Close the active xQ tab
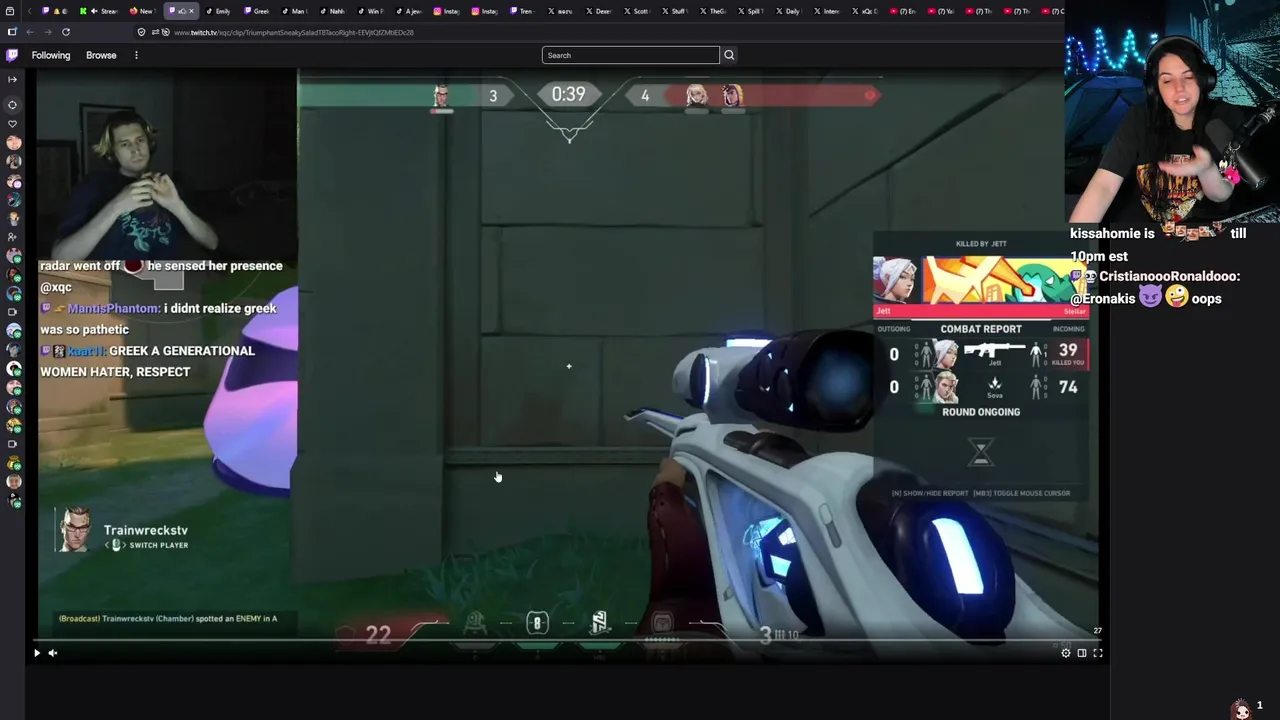The image size is (1280, 720). [191, 11]
